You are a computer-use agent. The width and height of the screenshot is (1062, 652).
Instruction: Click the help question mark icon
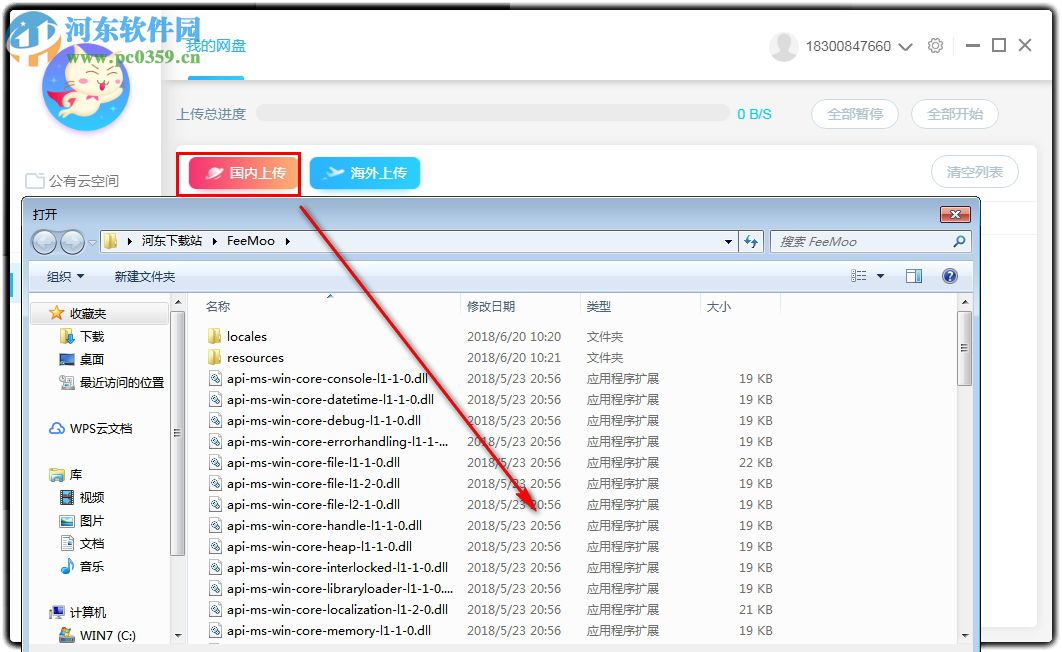(950, 276)
